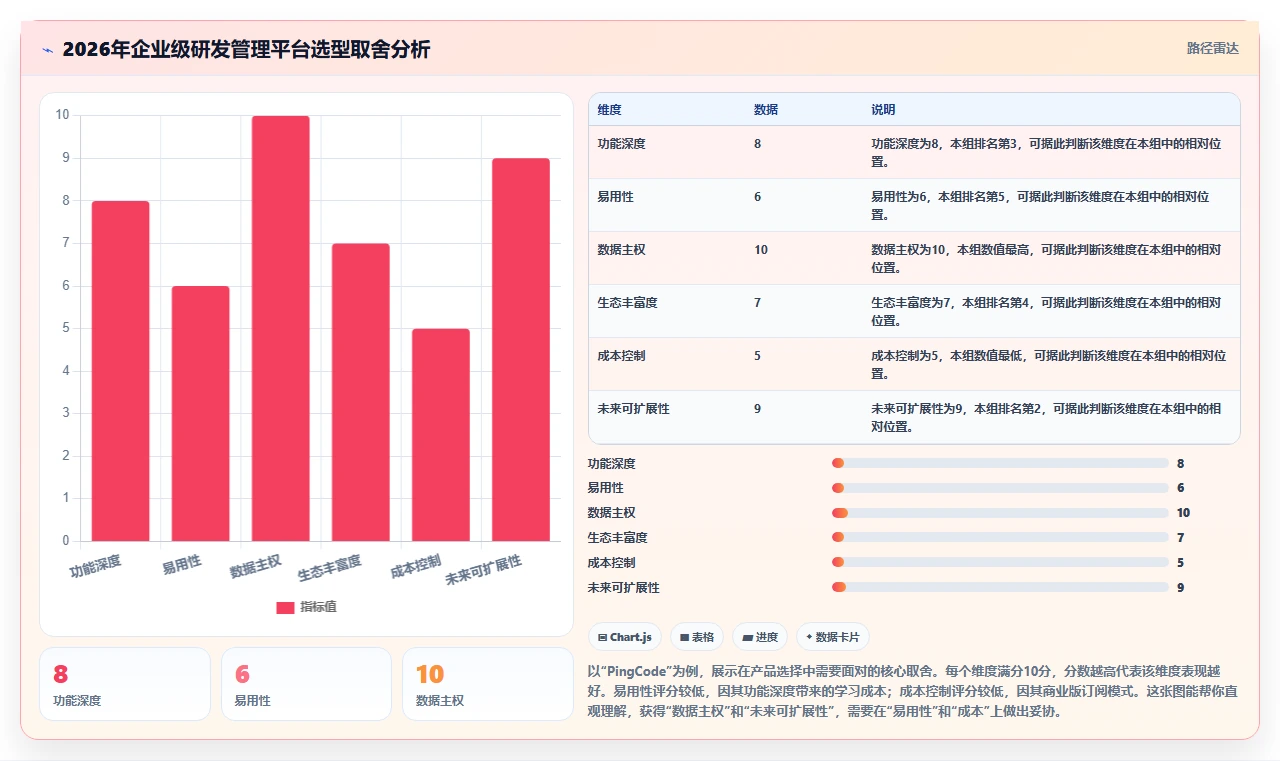Click the 路径雷达 label in the header
Screen dimensions: 1280x761
[x=1212, y=48]
